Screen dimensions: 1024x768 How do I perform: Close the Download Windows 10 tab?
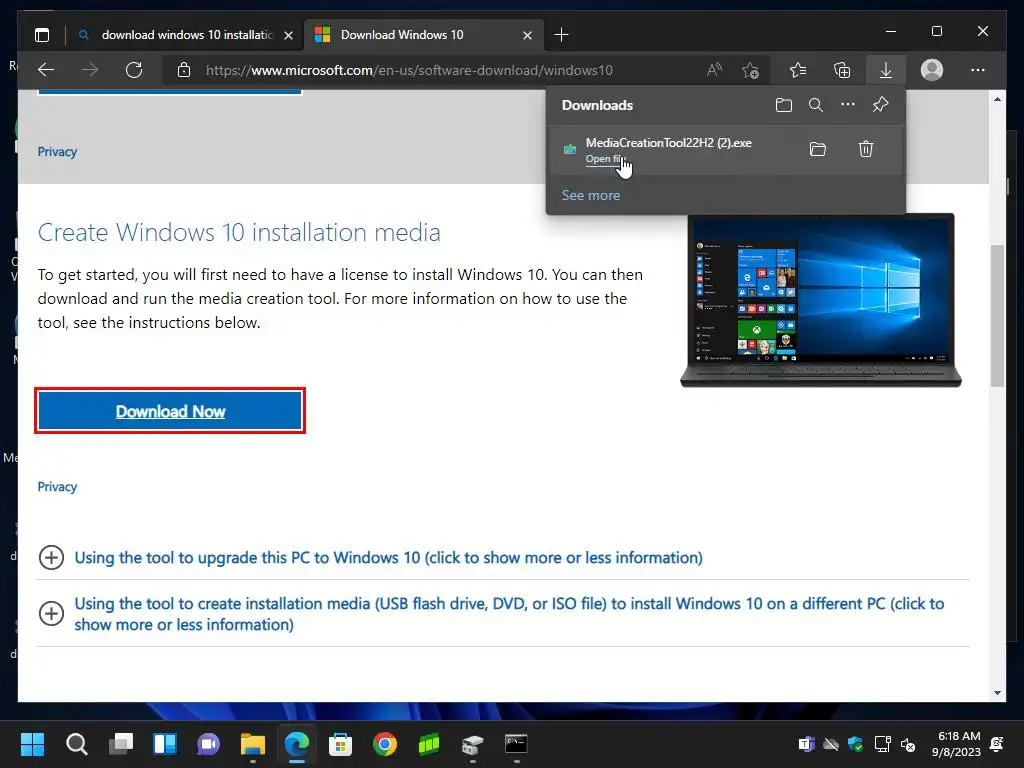pyautogui.click(x=528, y=35)
